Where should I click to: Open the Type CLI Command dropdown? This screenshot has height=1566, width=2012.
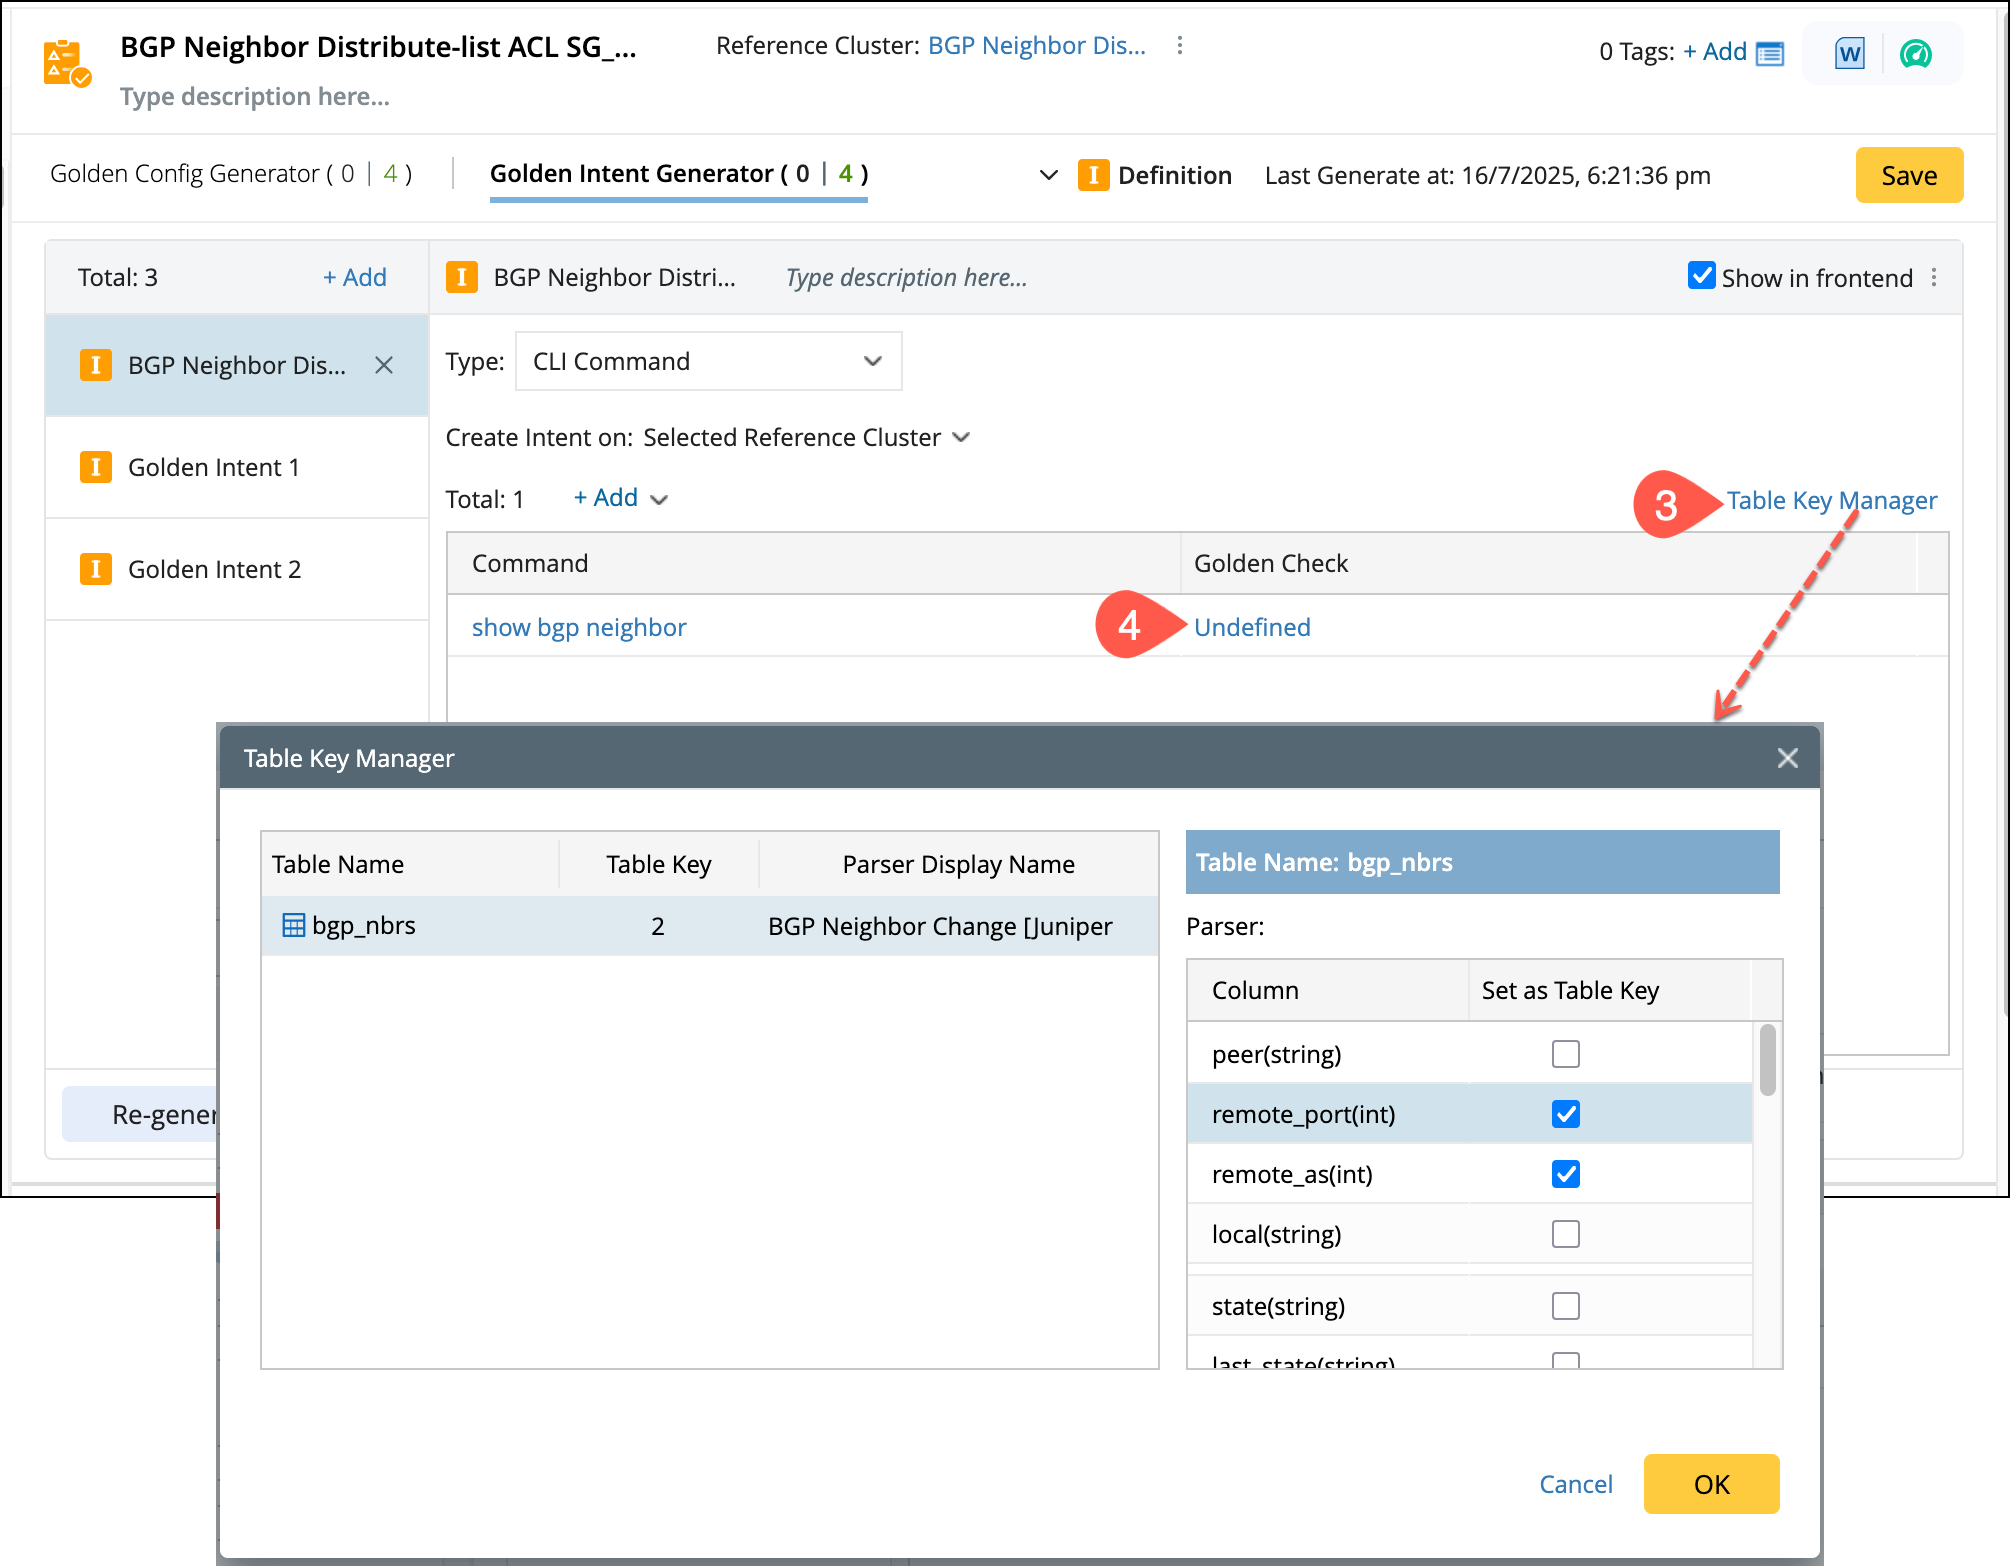pos(708,361)
